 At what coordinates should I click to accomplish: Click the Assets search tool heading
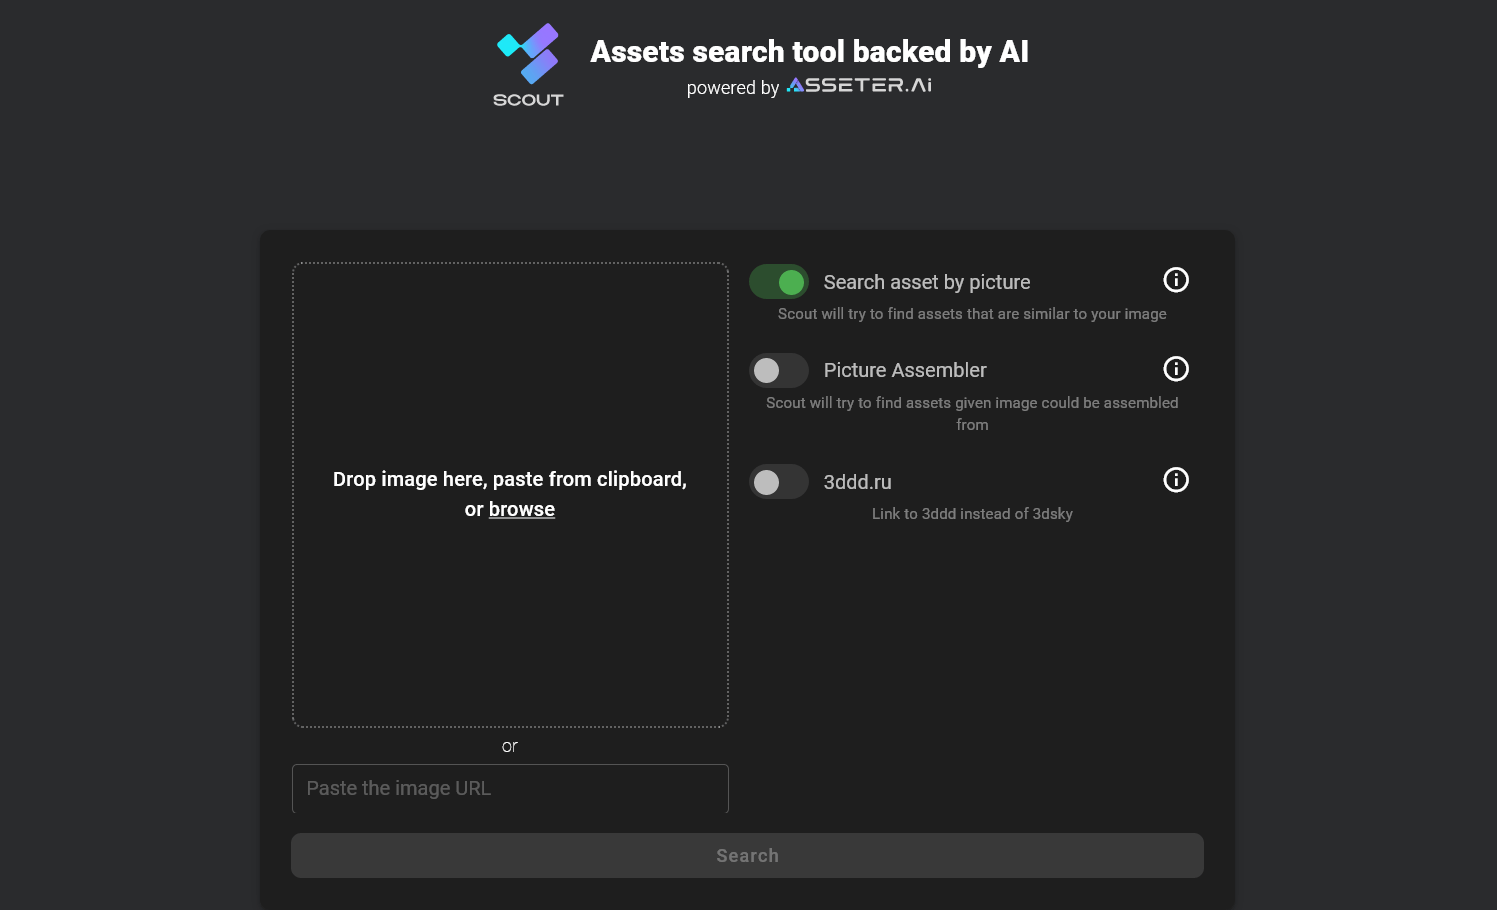[811, 51]
